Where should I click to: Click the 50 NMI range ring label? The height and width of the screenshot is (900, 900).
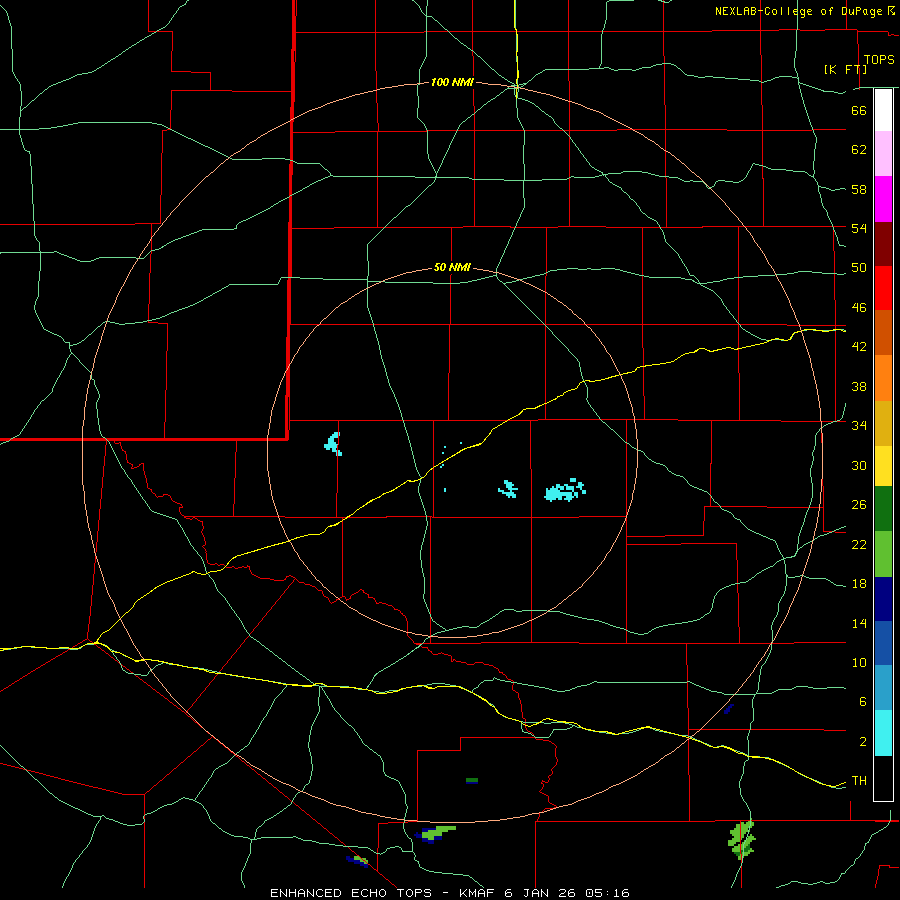point(452,267)
